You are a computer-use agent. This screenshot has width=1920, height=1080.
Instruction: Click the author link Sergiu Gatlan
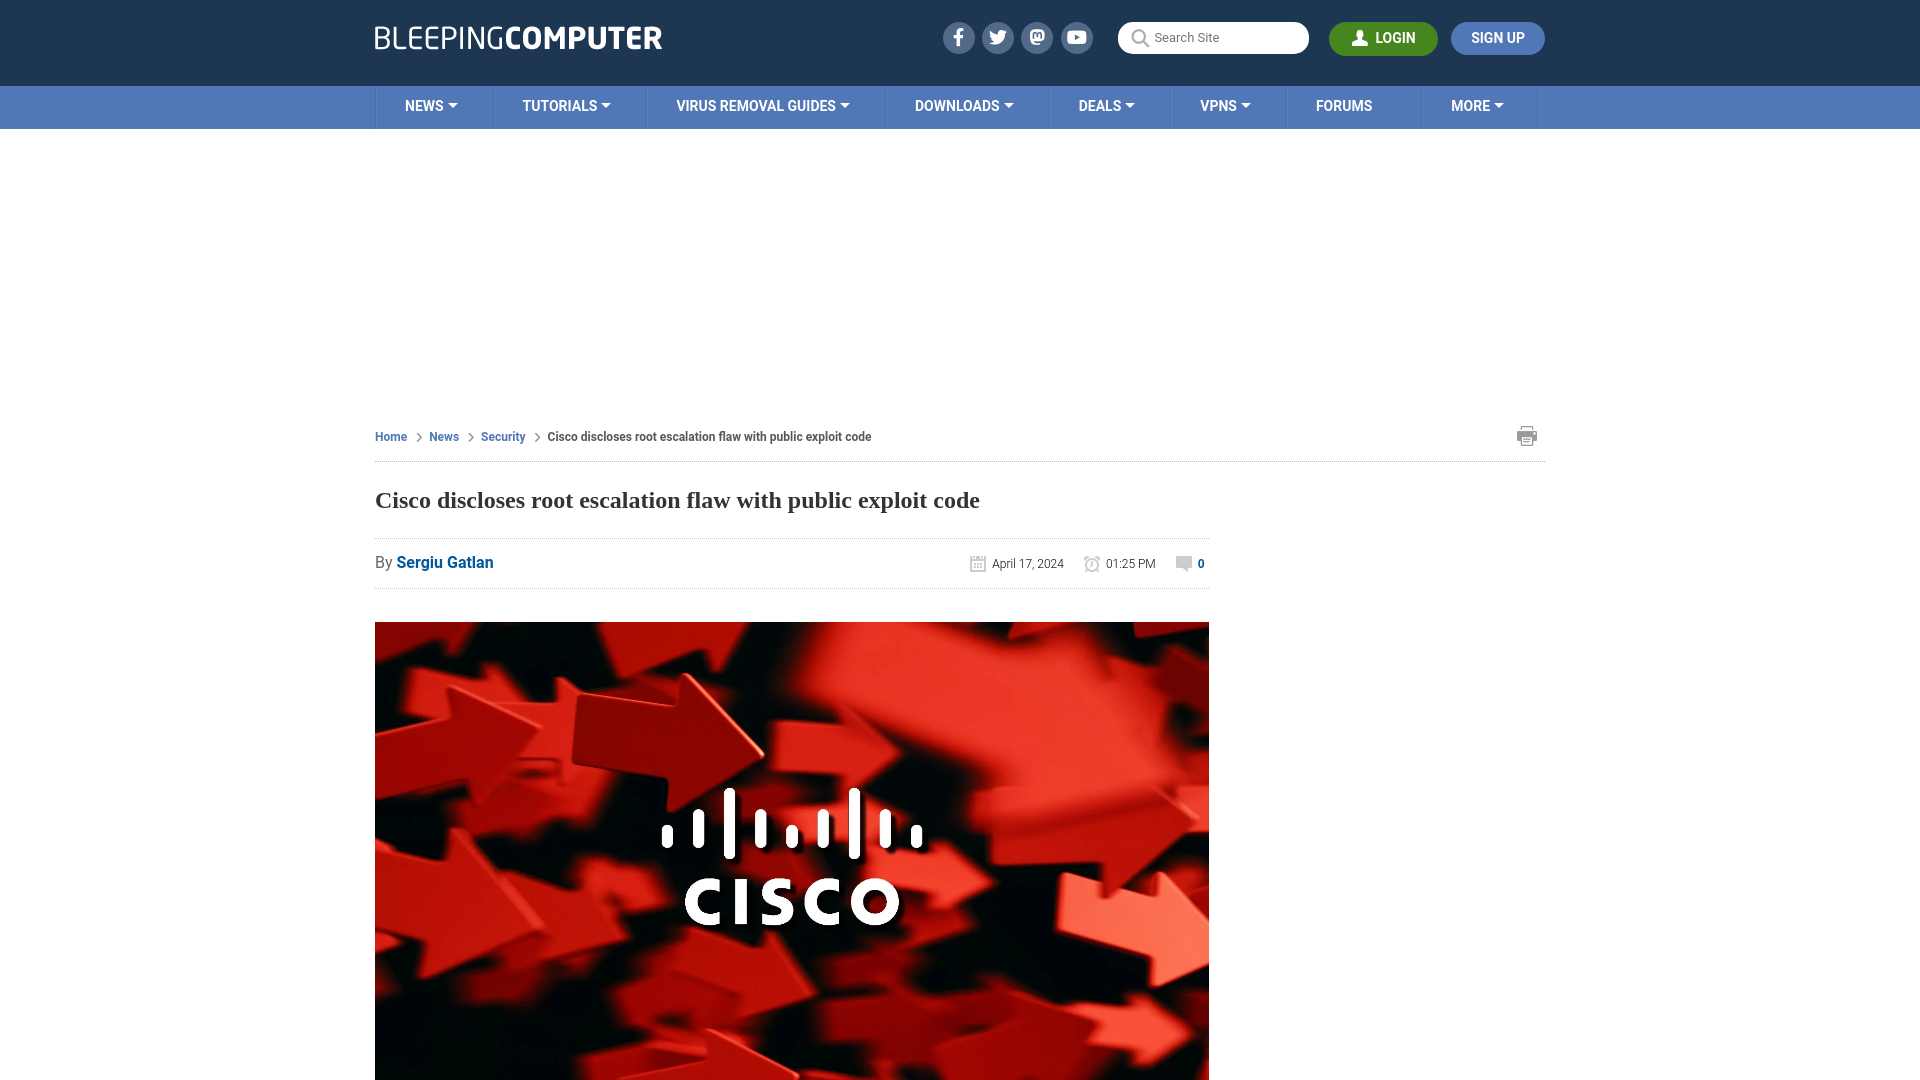444,562
